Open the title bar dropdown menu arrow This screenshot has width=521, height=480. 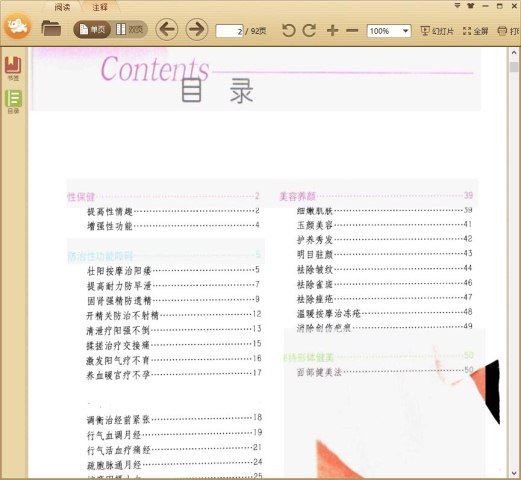tap(457, 6)
